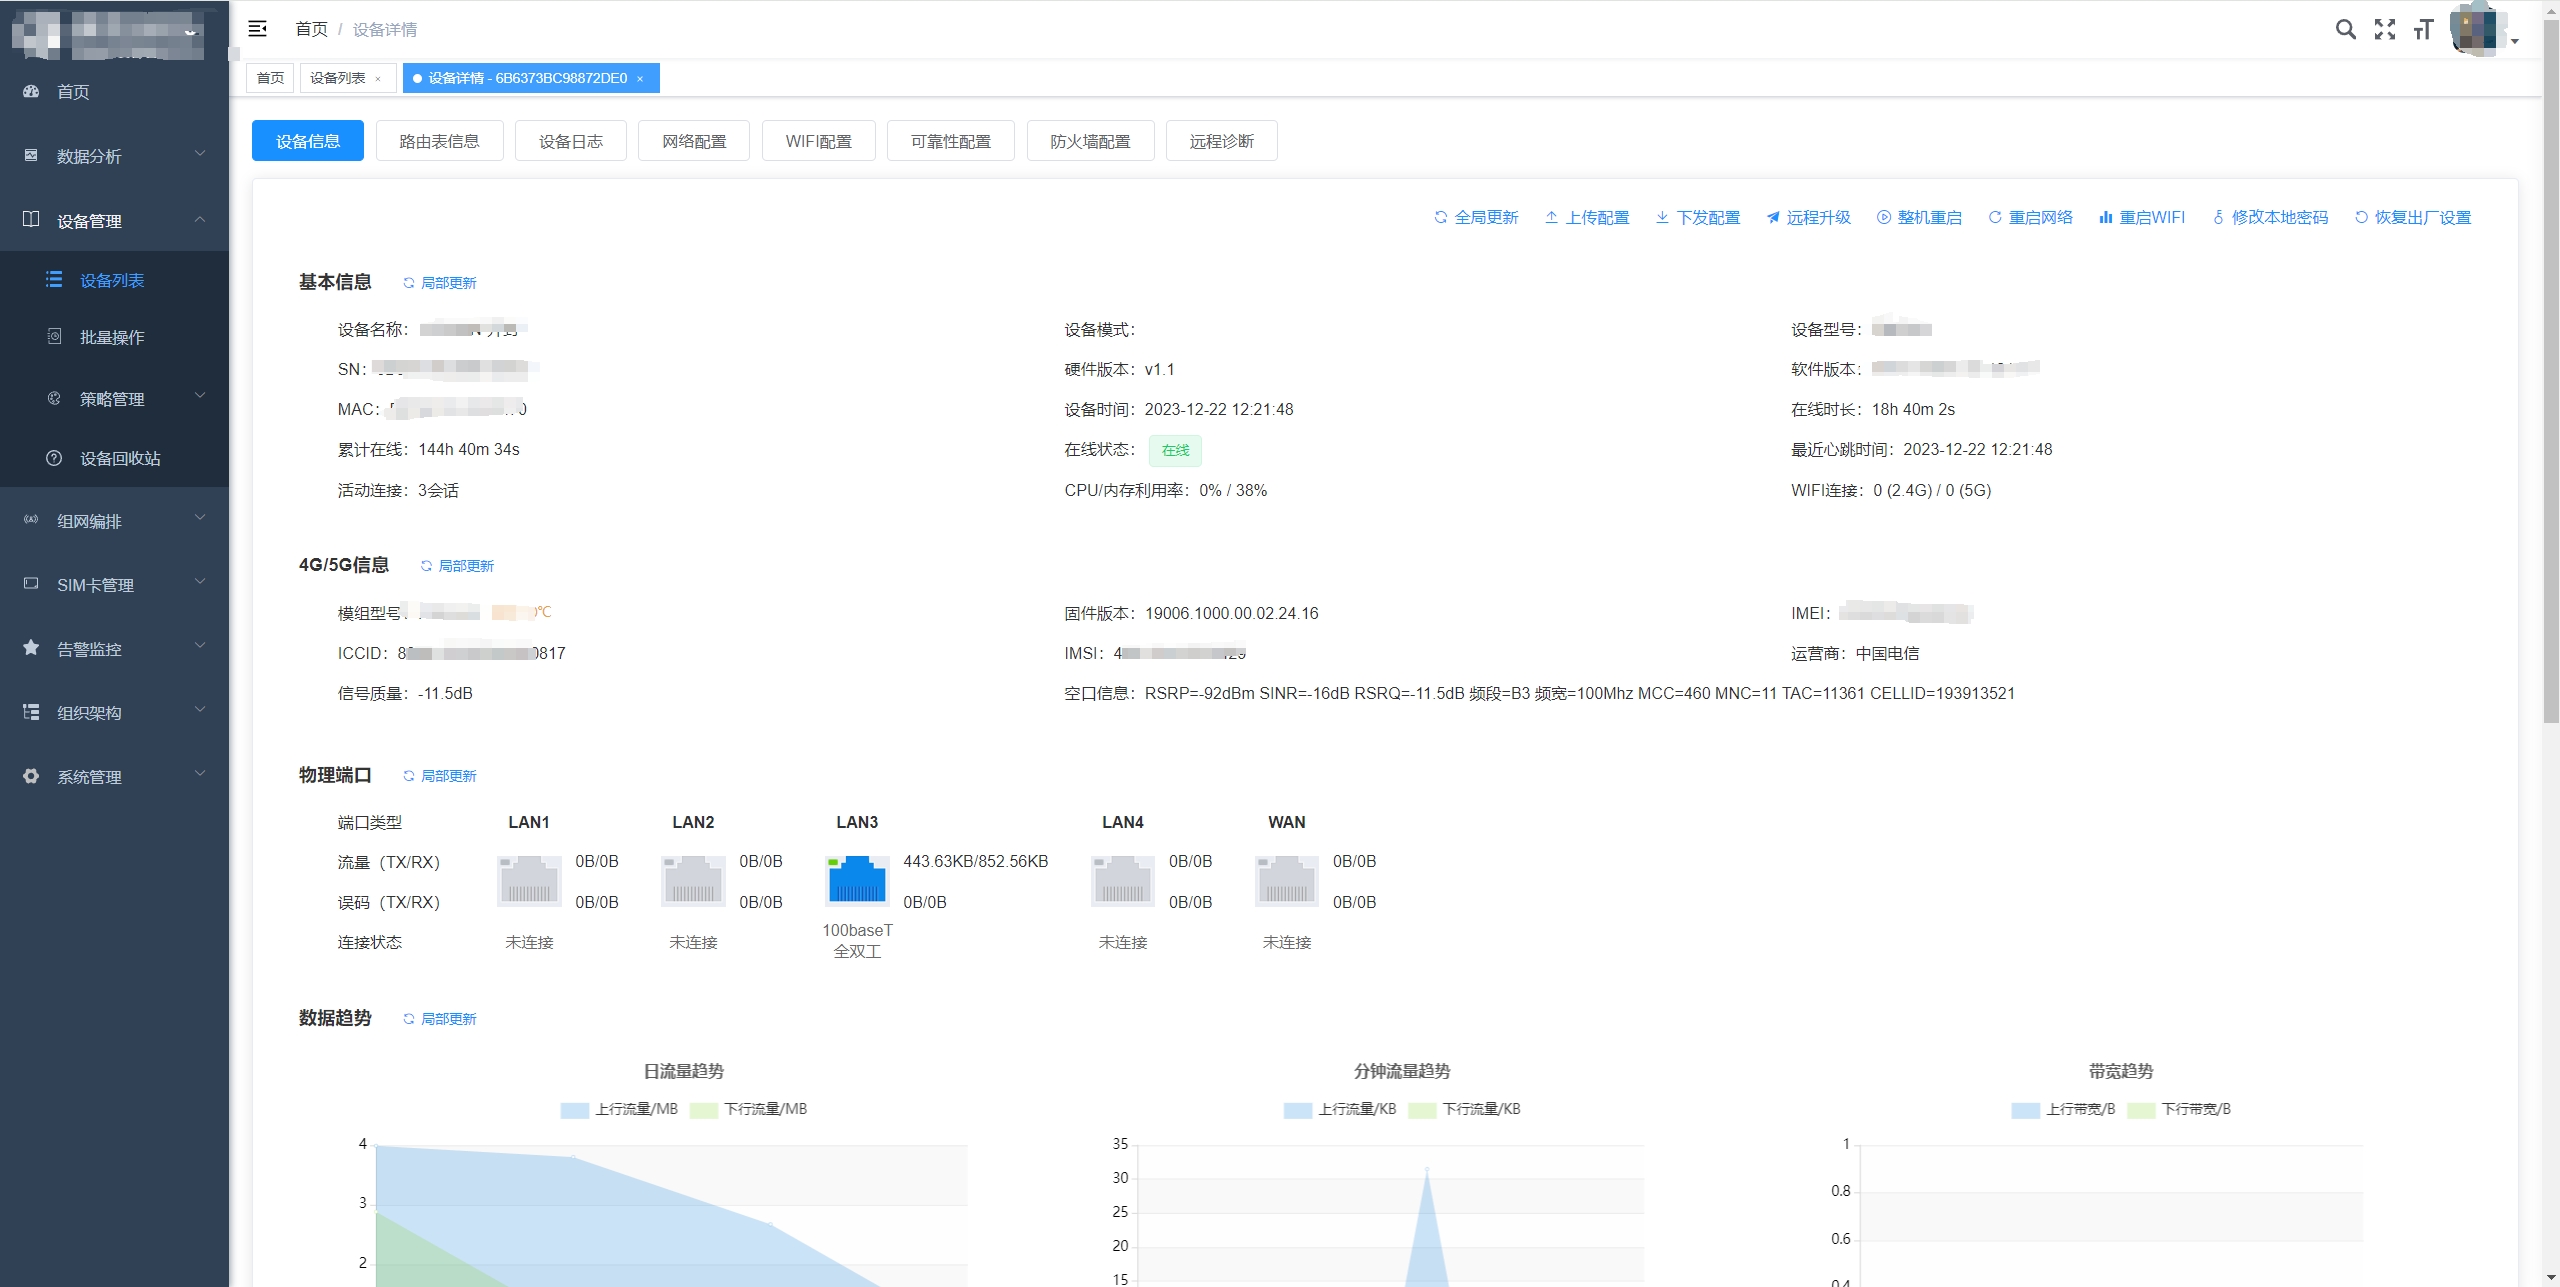Click the LAN2 port icon
This screenshot has height=1287, width=2560.
[x=693, y=881]
